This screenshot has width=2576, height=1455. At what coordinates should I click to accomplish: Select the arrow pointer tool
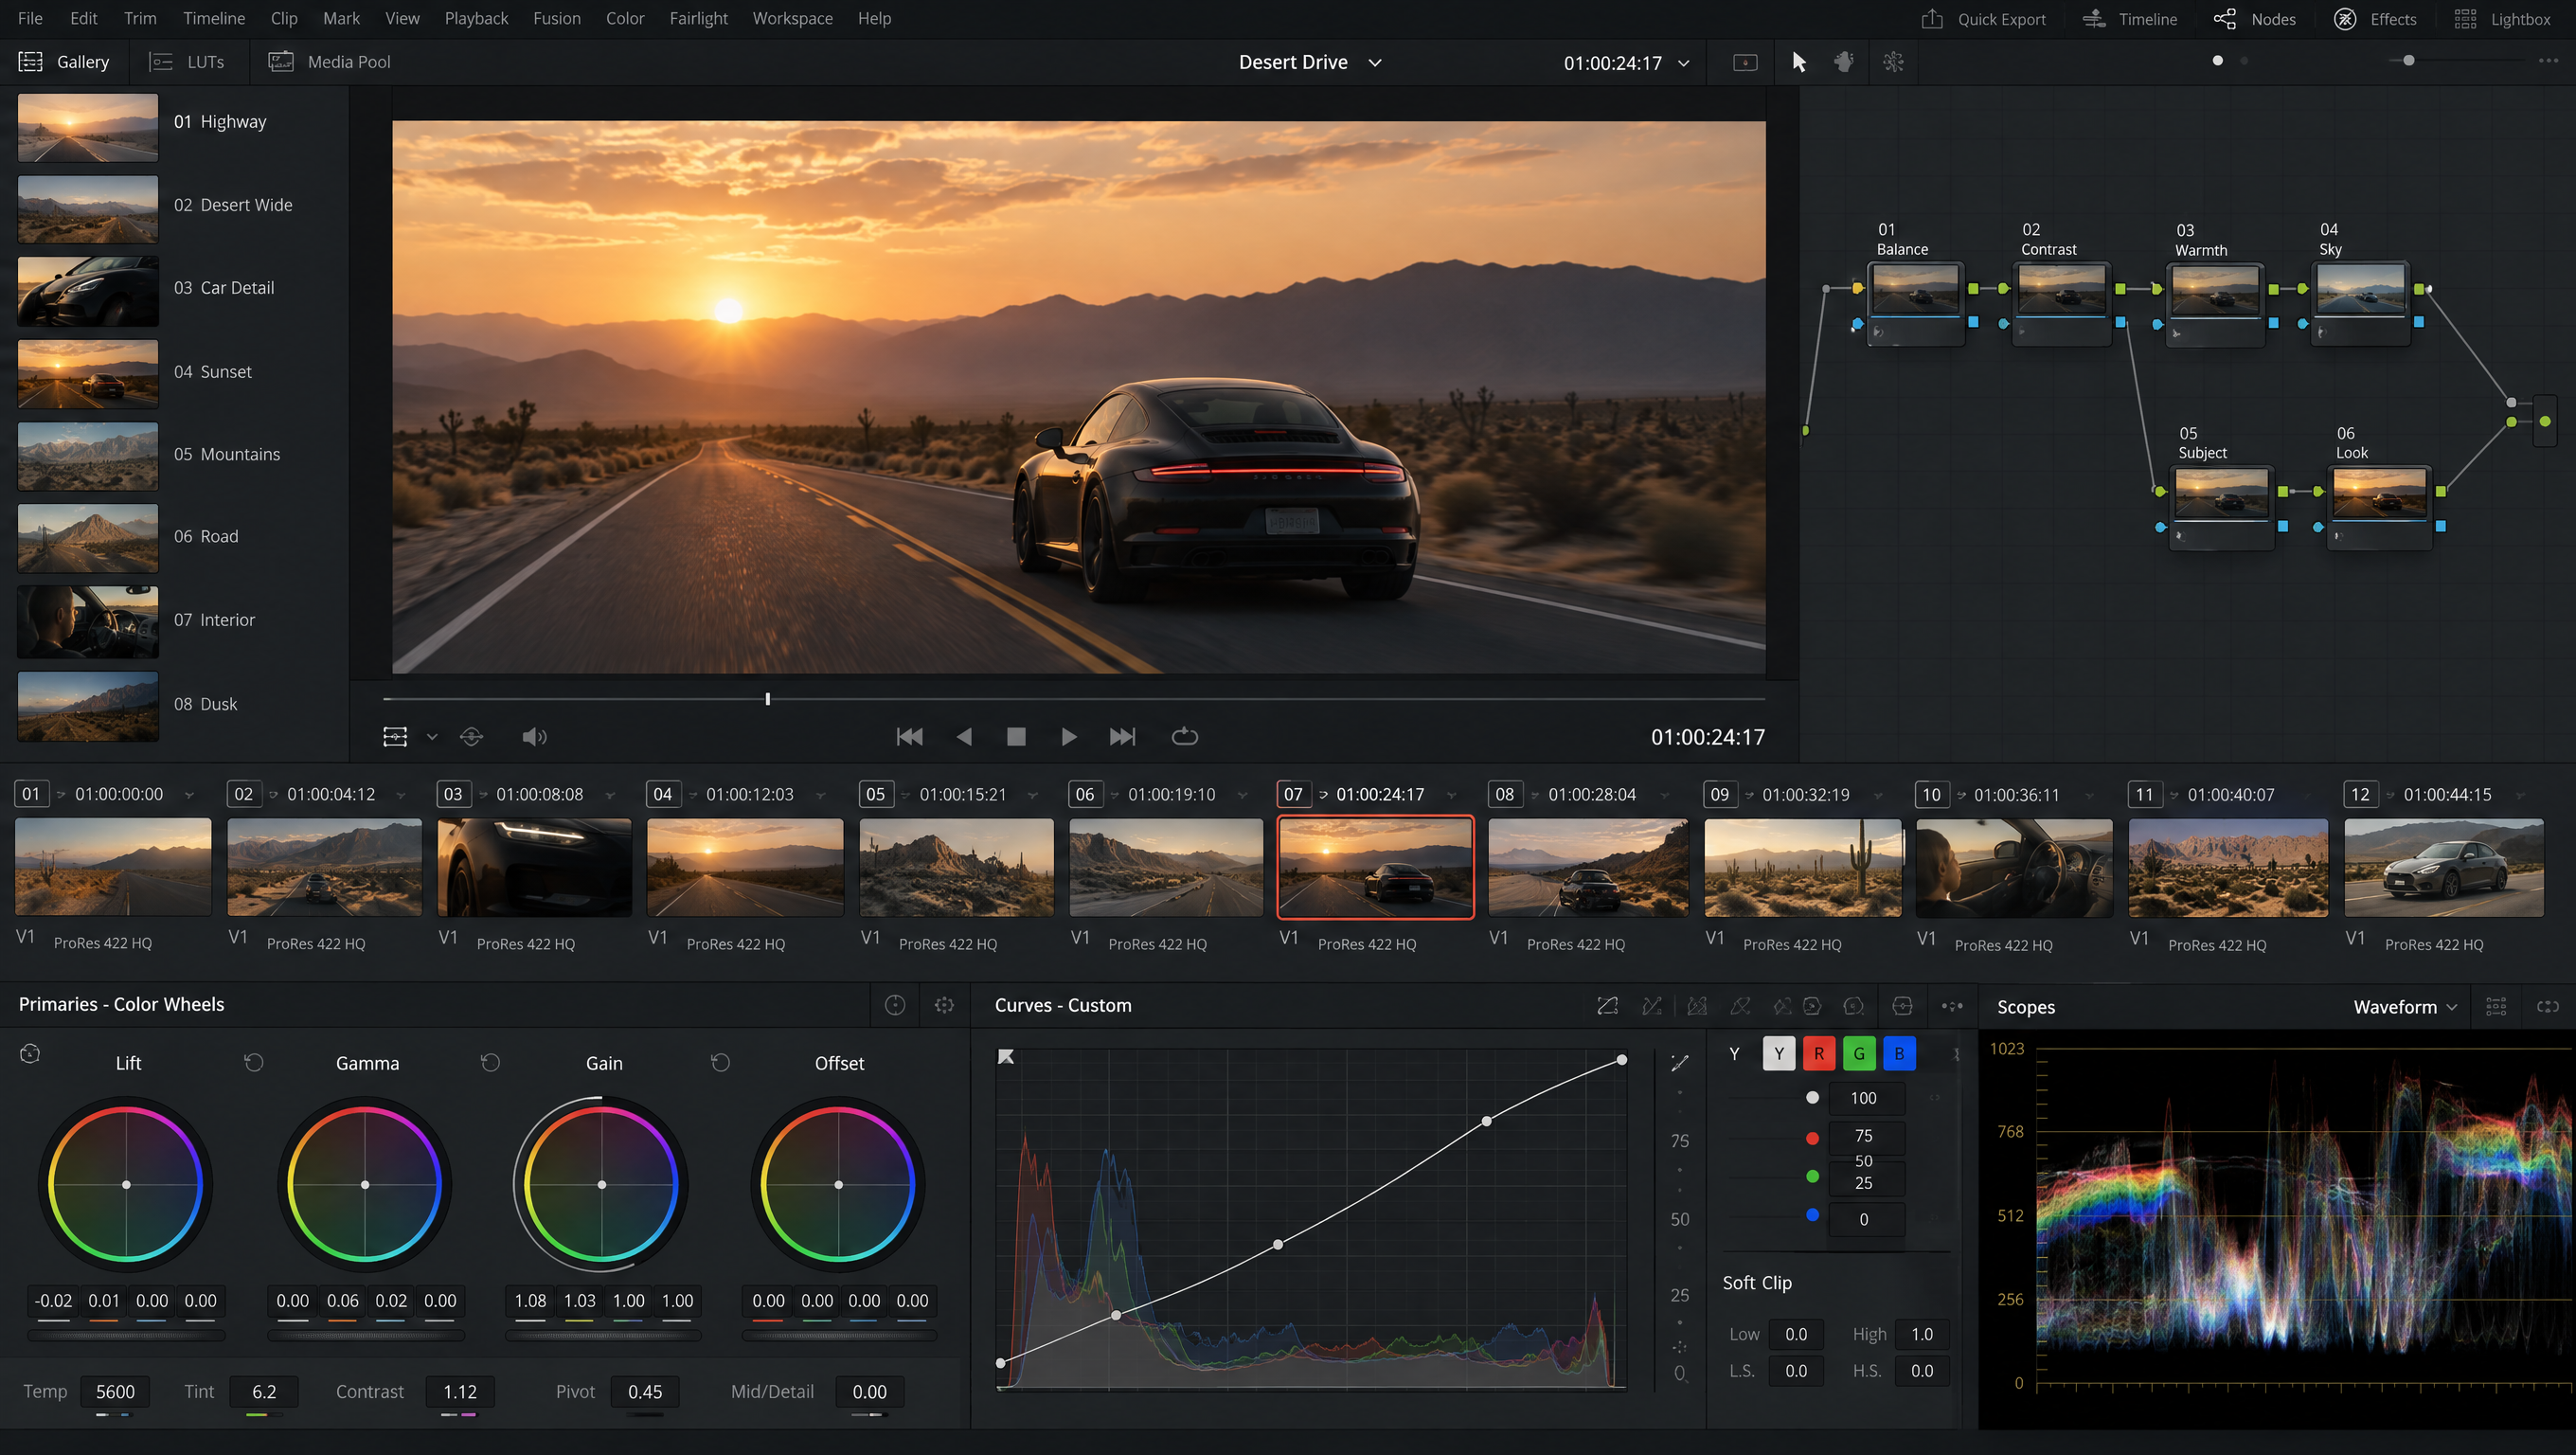coord(1798,62)
